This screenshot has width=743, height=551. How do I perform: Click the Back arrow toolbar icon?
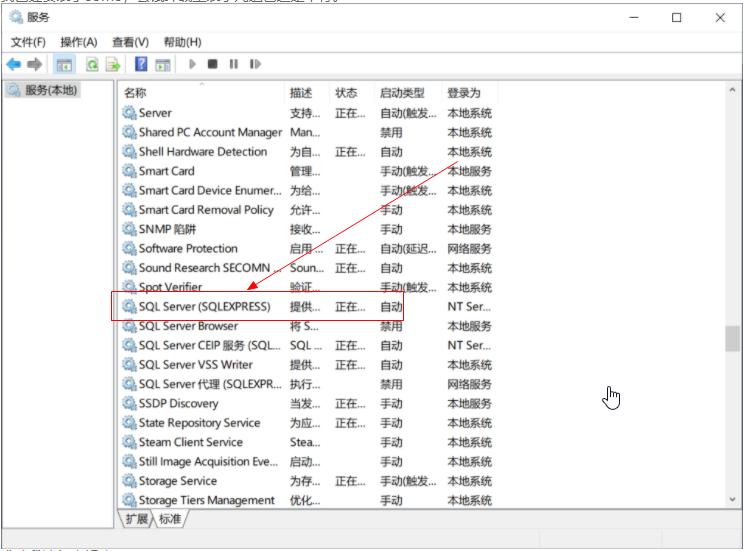pos(14,64)
